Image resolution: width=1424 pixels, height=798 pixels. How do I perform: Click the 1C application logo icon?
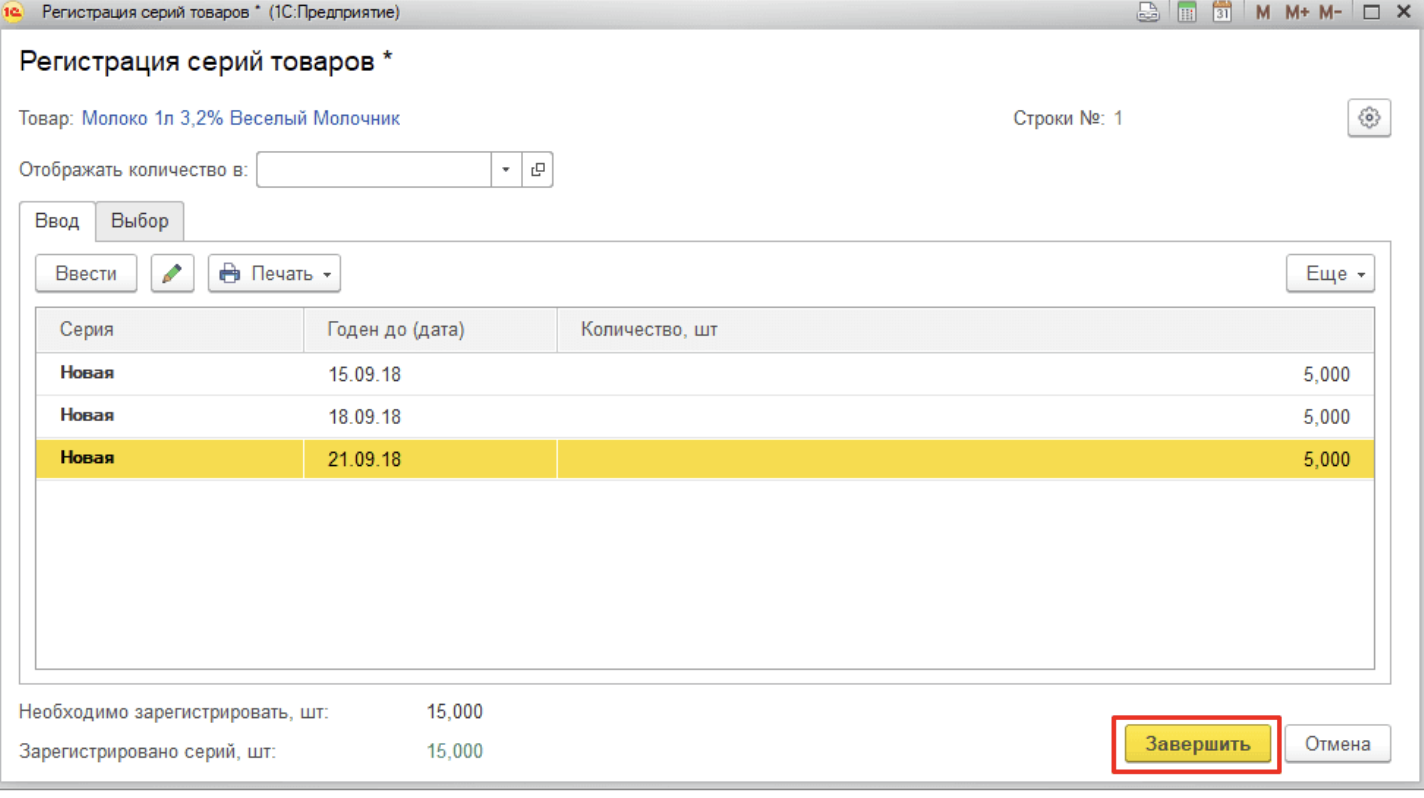pyautogui.click(x=14, y=13)
